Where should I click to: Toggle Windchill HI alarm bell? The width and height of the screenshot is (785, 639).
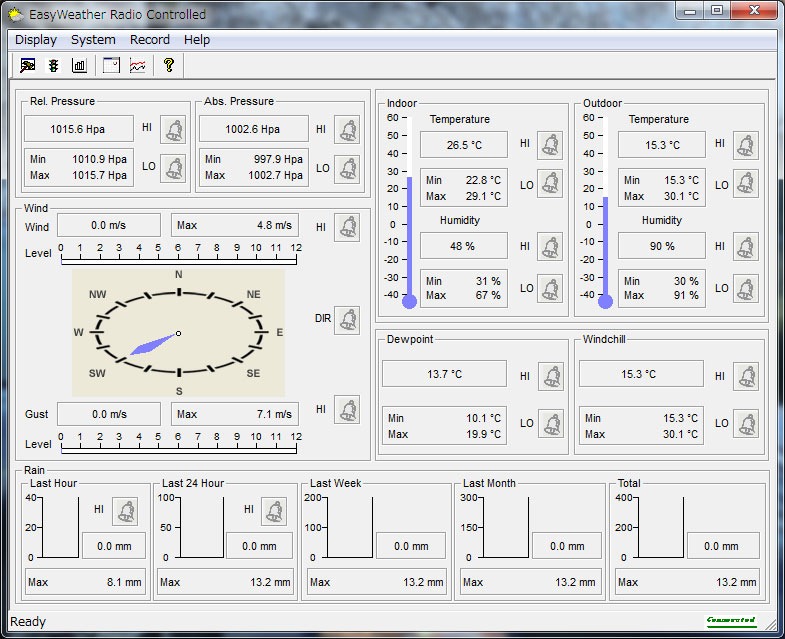click(746, 377)
